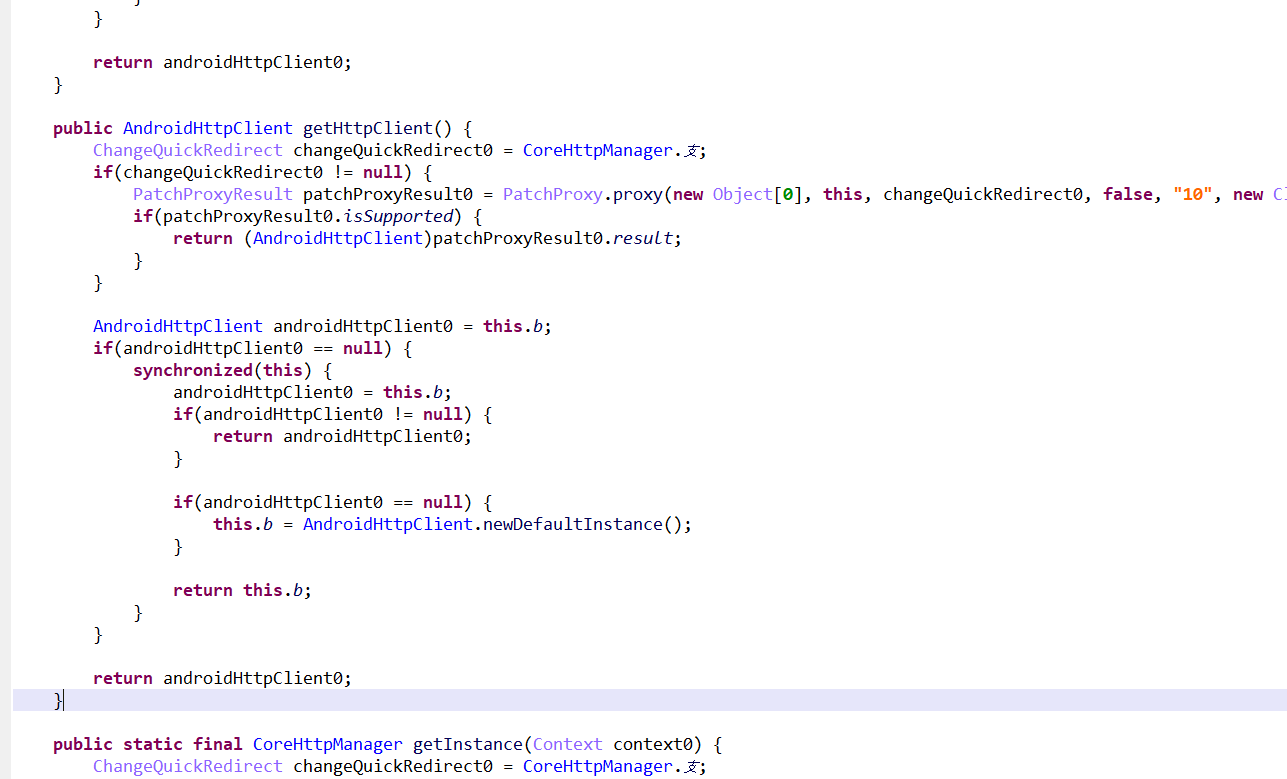This screenshot has width=1287, height=779.
Task: Click the green 0 index inside Object[0]
Action: 787,194
